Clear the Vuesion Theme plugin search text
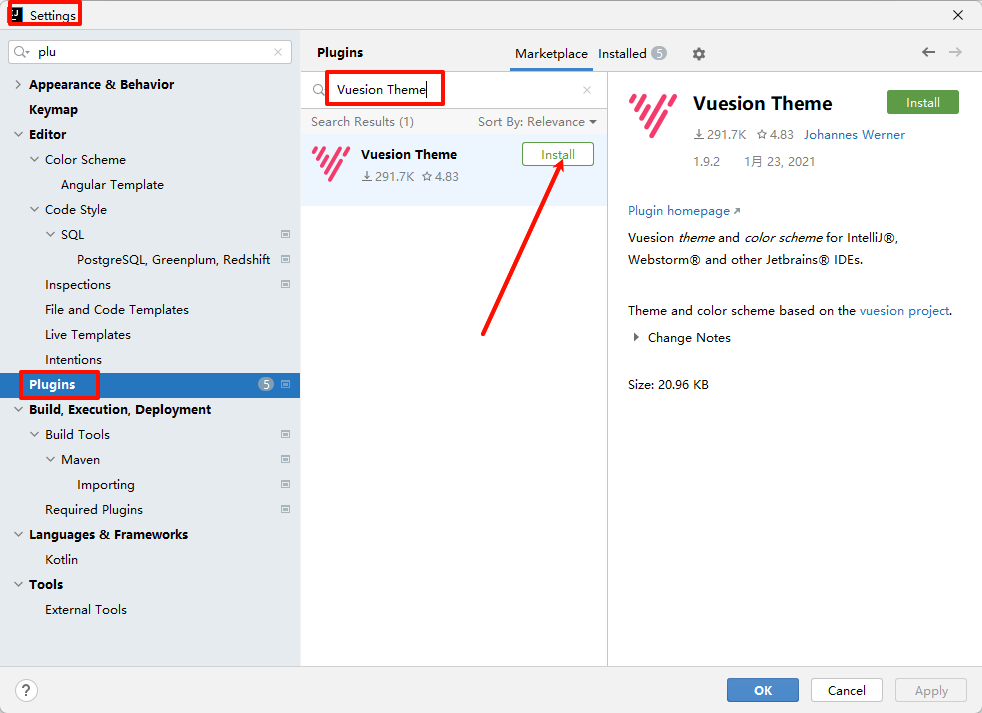The width and height of the screenshot is (982, 713). [587, 90]
